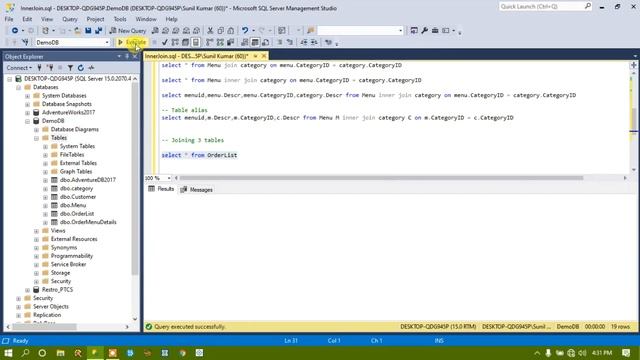Open the 100 % zoom dropdown
The height and width of the screenshot is (360, 640).
tap(169, 178)
